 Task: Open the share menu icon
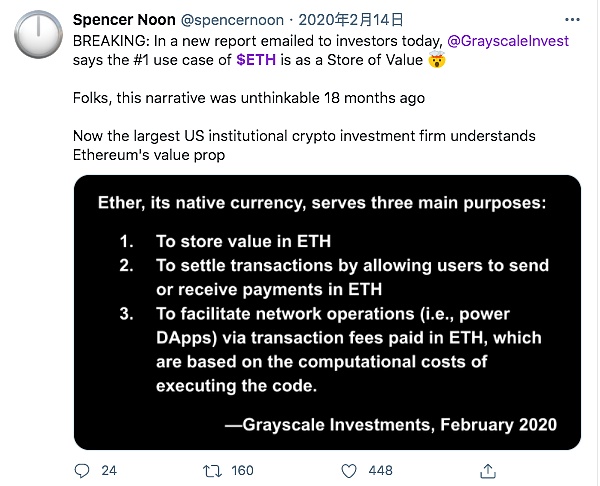tap(488, 469)
